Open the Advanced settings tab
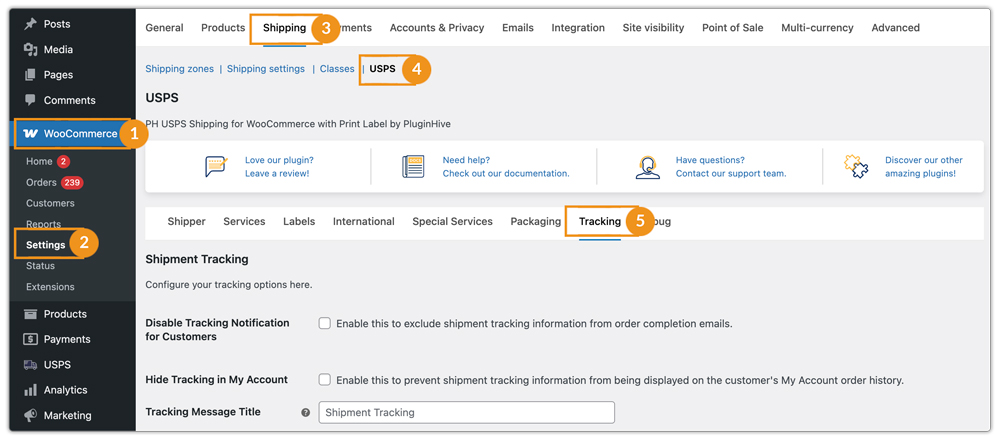Screen dimensions: 1000x440 pyautogui.click(x=895, y=27)
